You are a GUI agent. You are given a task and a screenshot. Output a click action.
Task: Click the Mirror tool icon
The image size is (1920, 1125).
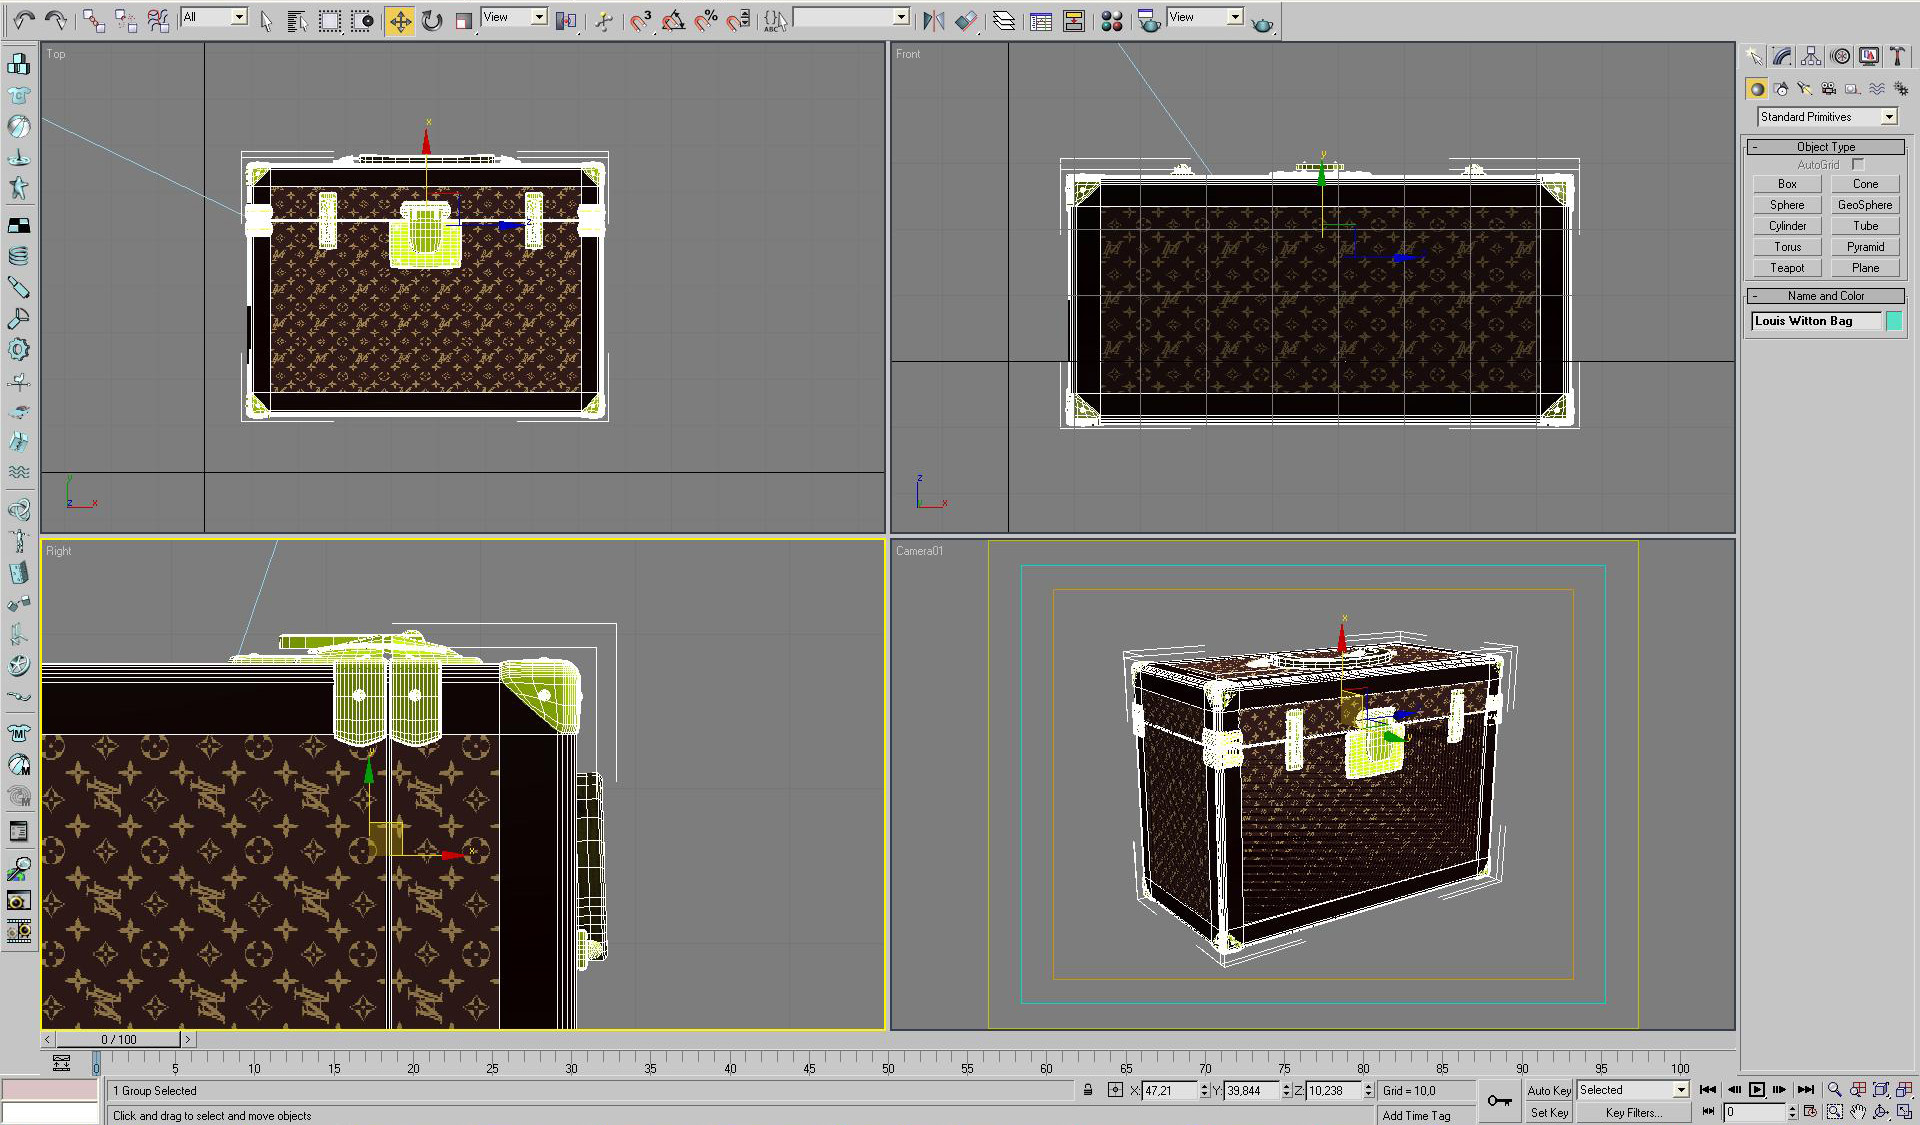(934, 20)
